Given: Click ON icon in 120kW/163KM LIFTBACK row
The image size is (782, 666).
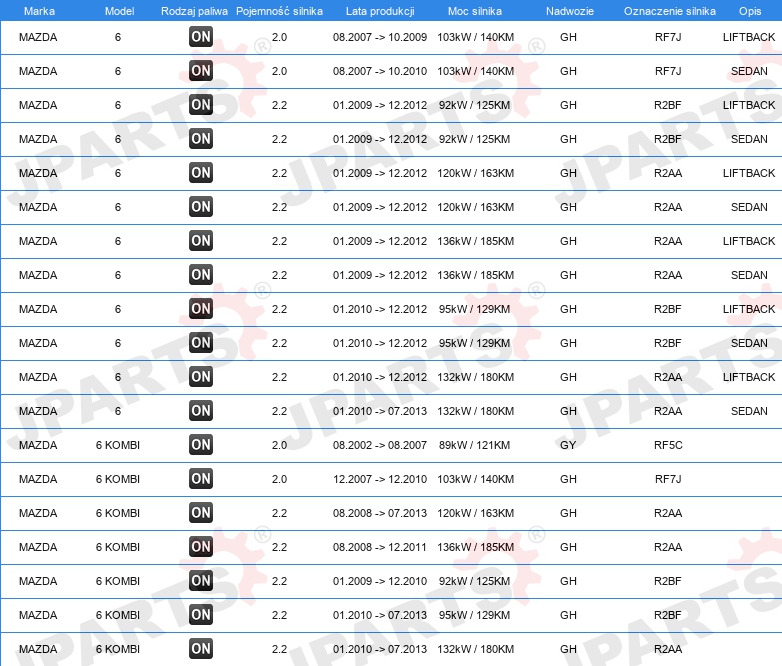Looking at the screenshot, I should [x=201, y=173].
